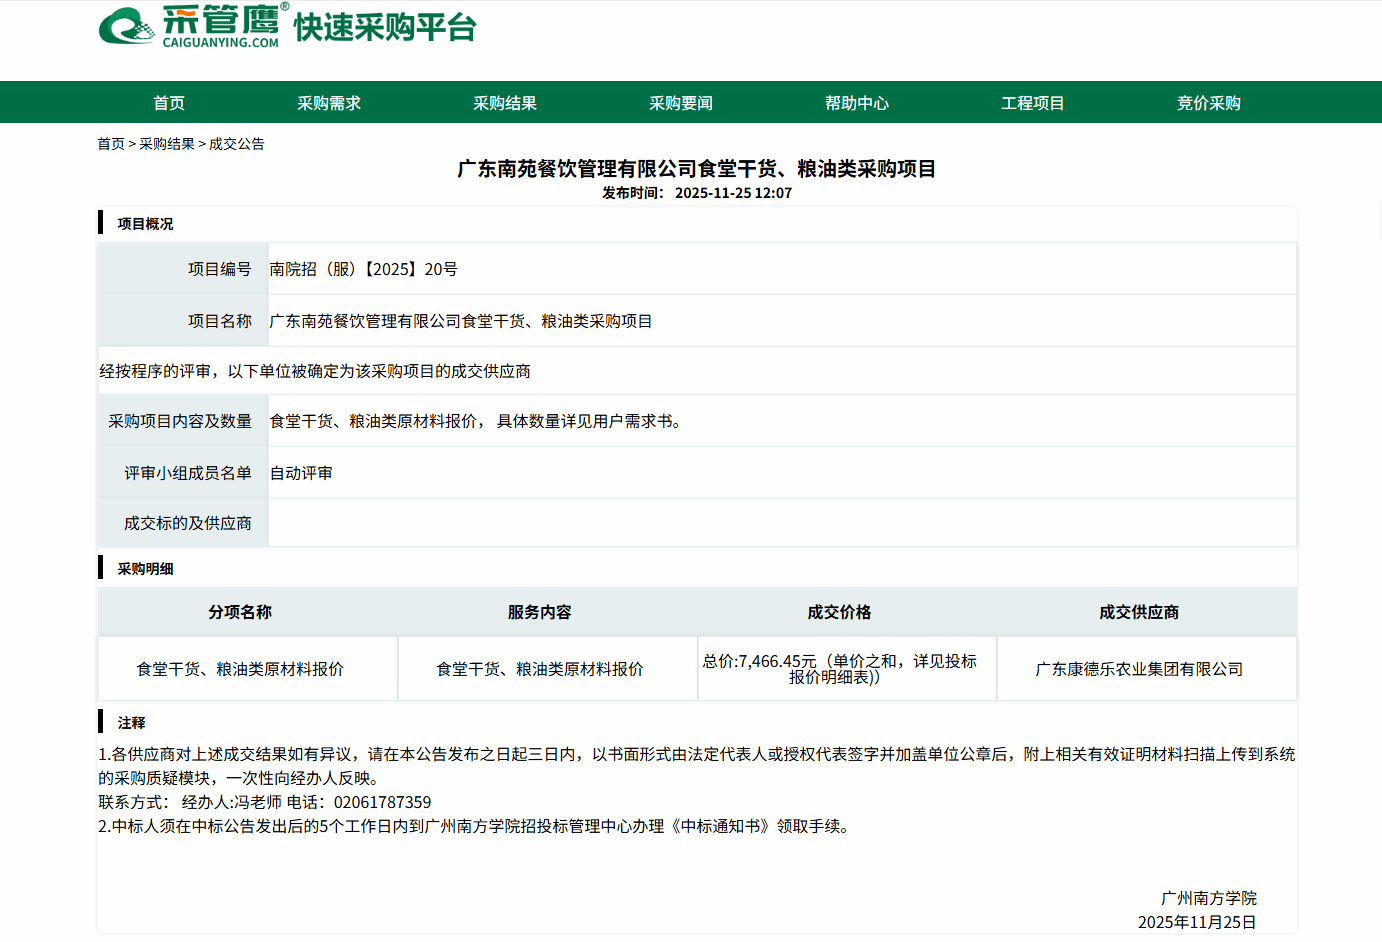
Task: Open the 采购结果 navigation tab
Action: (x=505, y=103)
